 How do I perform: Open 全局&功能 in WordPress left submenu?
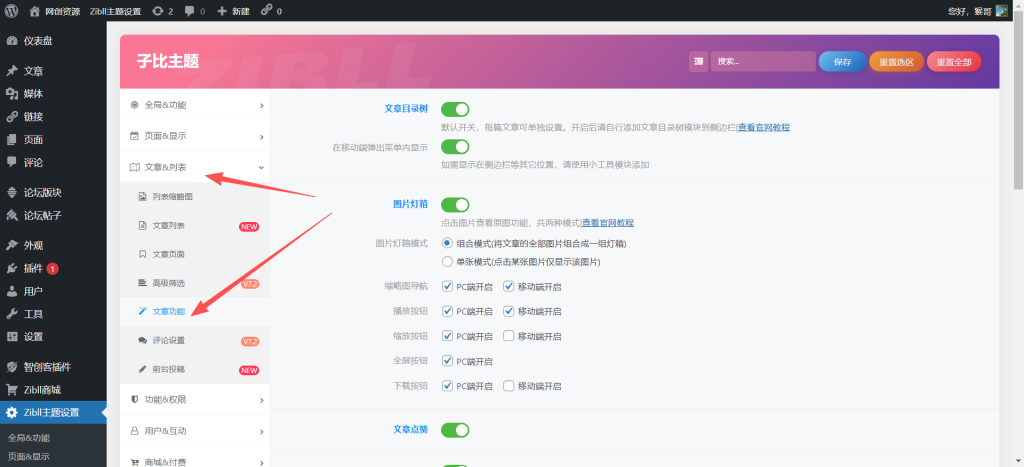29,438
